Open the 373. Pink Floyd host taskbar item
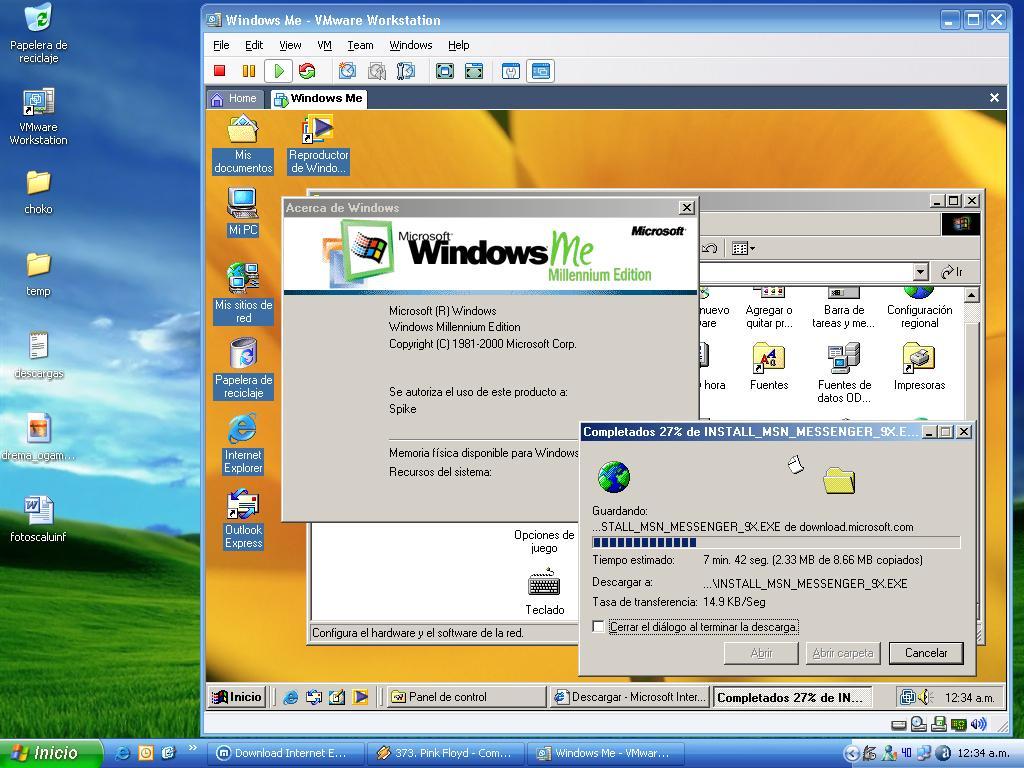The width and height of the screenshot is (1024, 768). coord(446,753)
